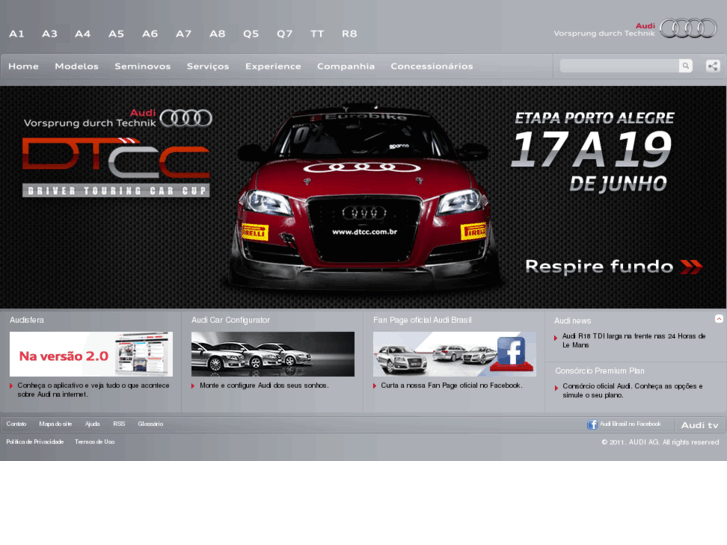The image size is (727, 545).
Task: Select the A1 model link
Action: (17, 34)
